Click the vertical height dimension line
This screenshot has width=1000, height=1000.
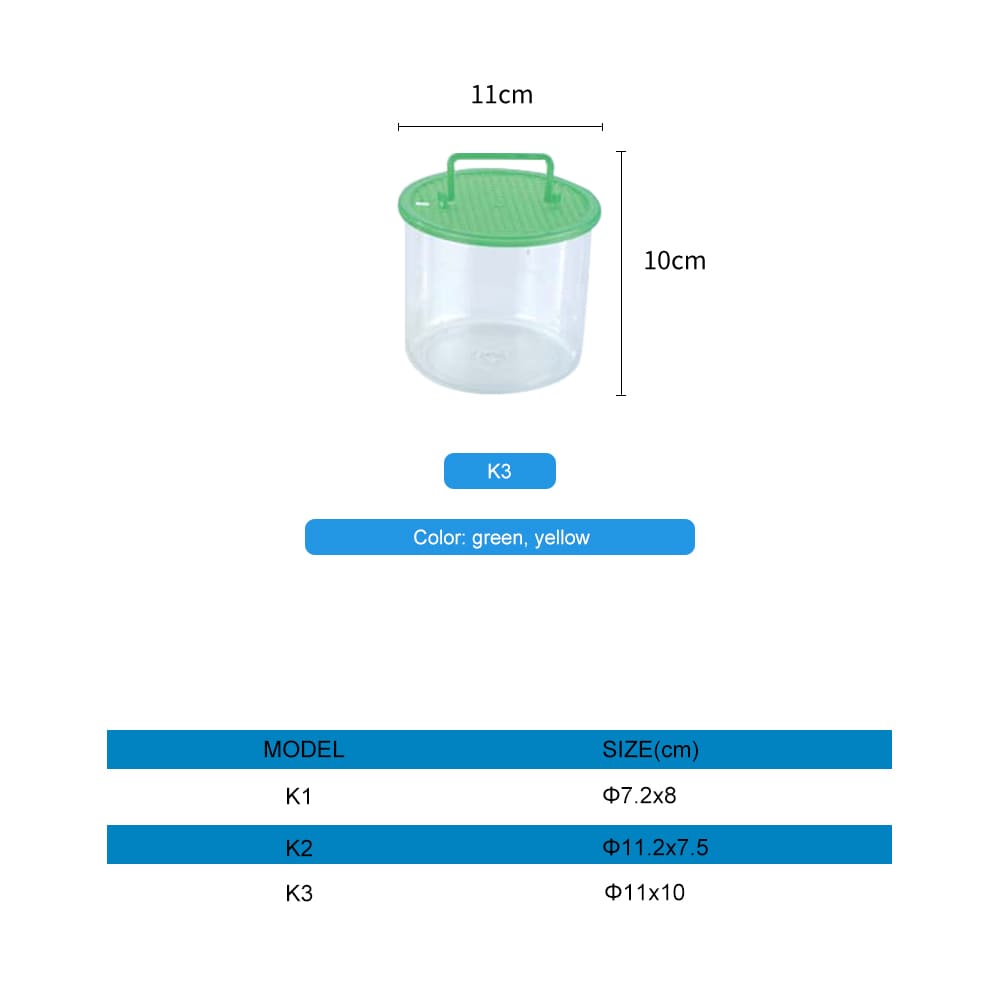click(621, 300)
